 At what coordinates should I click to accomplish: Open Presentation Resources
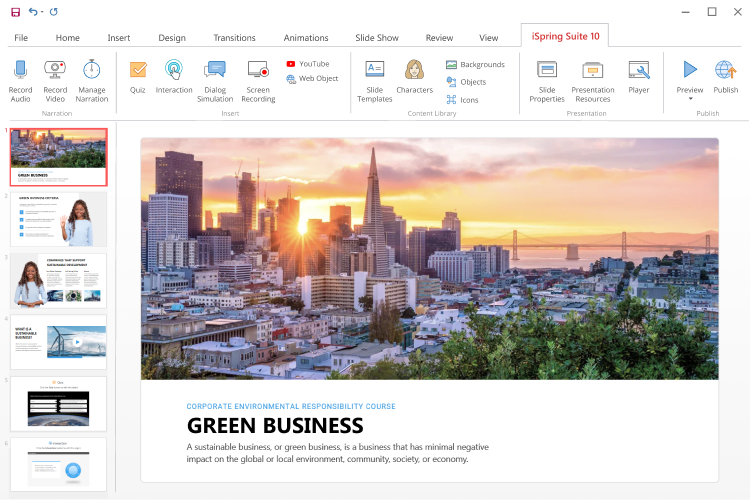(x=593, y=81)
